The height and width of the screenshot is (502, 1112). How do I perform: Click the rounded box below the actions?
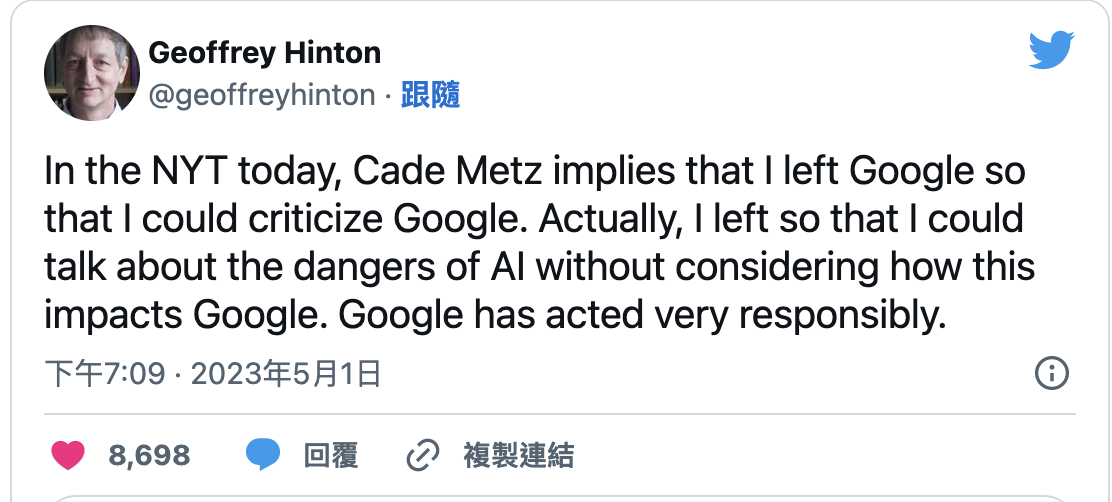[x=556, y=496]
